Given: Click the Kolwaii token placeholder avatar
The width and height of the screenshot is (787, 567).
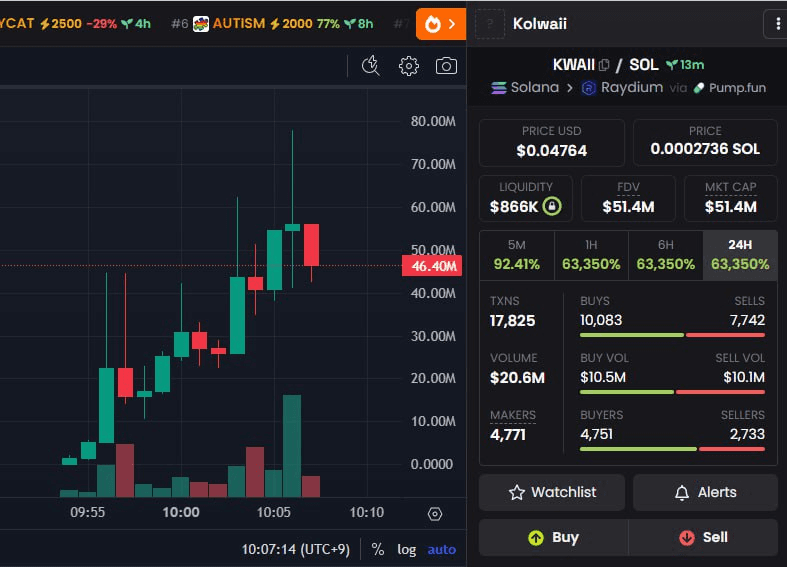Looking at the screenshot, I should tap(490, 24).
